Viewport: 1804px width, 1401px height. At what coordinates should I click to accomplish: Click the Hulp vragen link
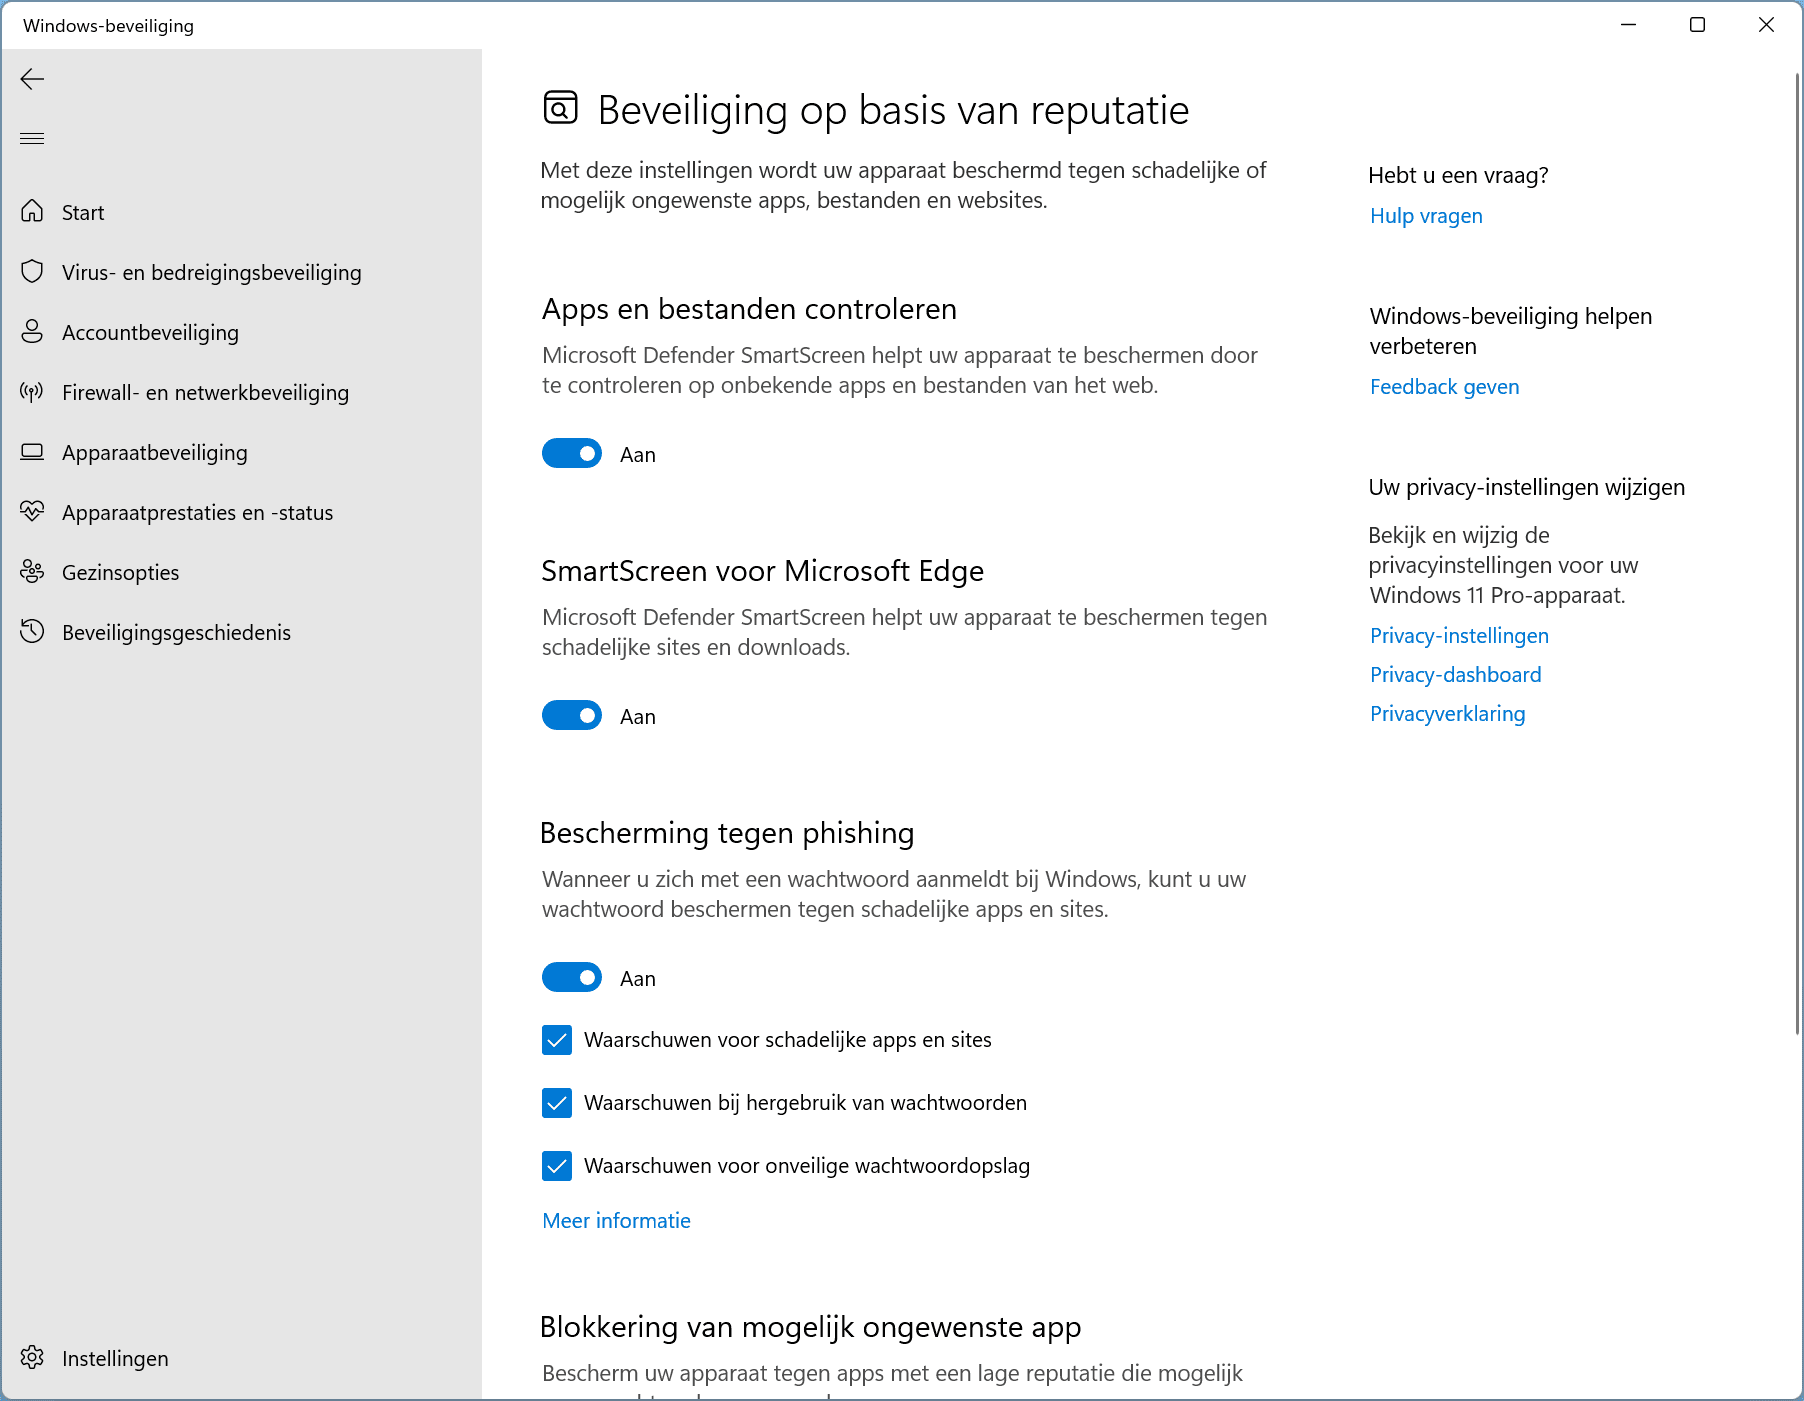pyautogui.click(x=1426, y=216)
